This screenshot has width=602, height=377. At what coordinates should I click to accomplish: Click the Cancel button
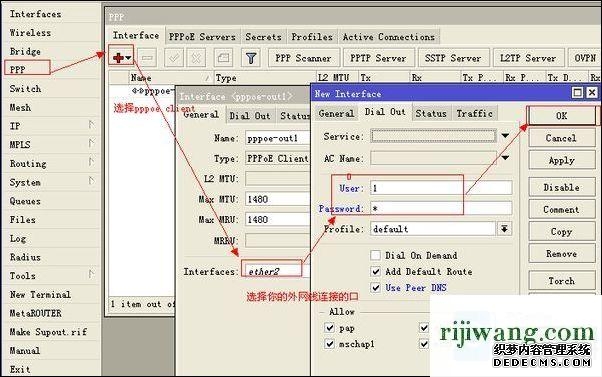pyautogui.click(x=562, y=138)
